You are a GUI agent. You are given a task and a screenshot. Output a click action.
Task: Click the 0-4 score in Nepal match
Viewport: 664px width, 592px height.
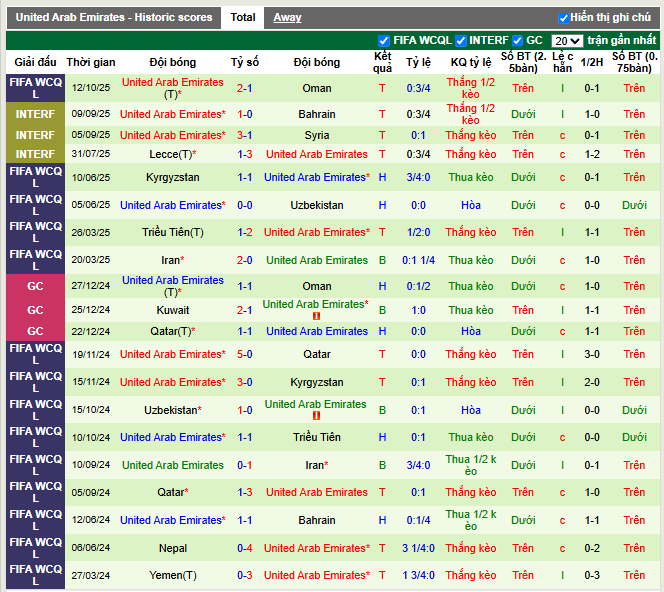245,548
